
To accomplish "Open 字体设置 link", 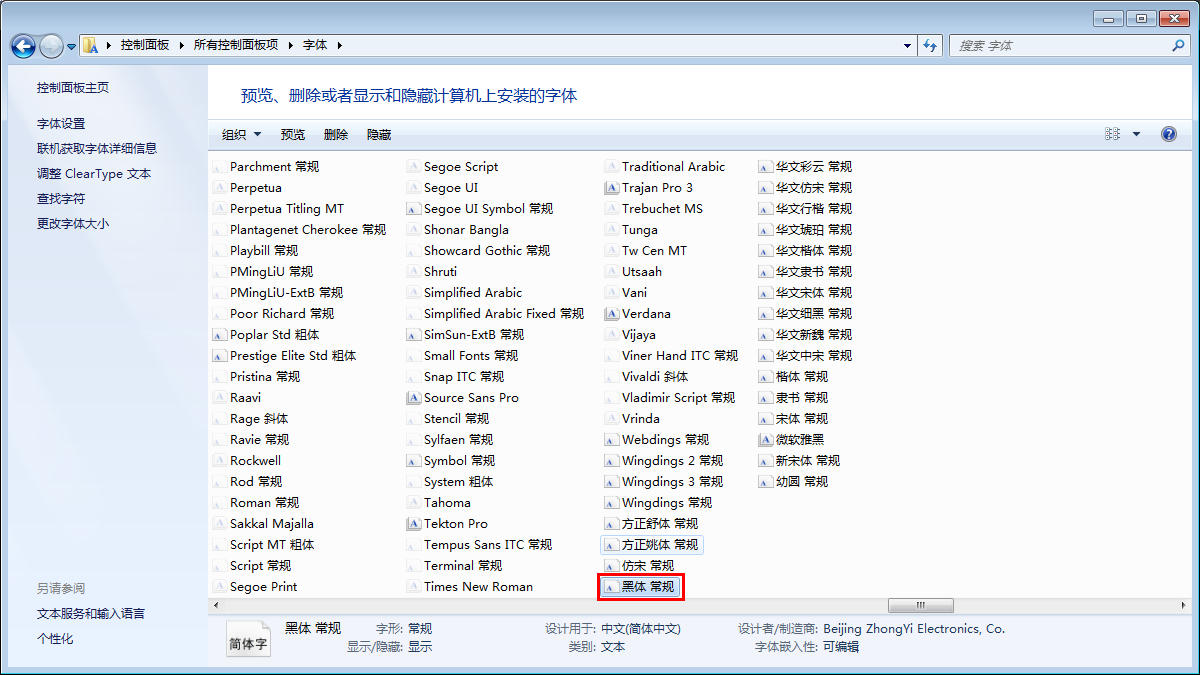I will pos(61,124).
